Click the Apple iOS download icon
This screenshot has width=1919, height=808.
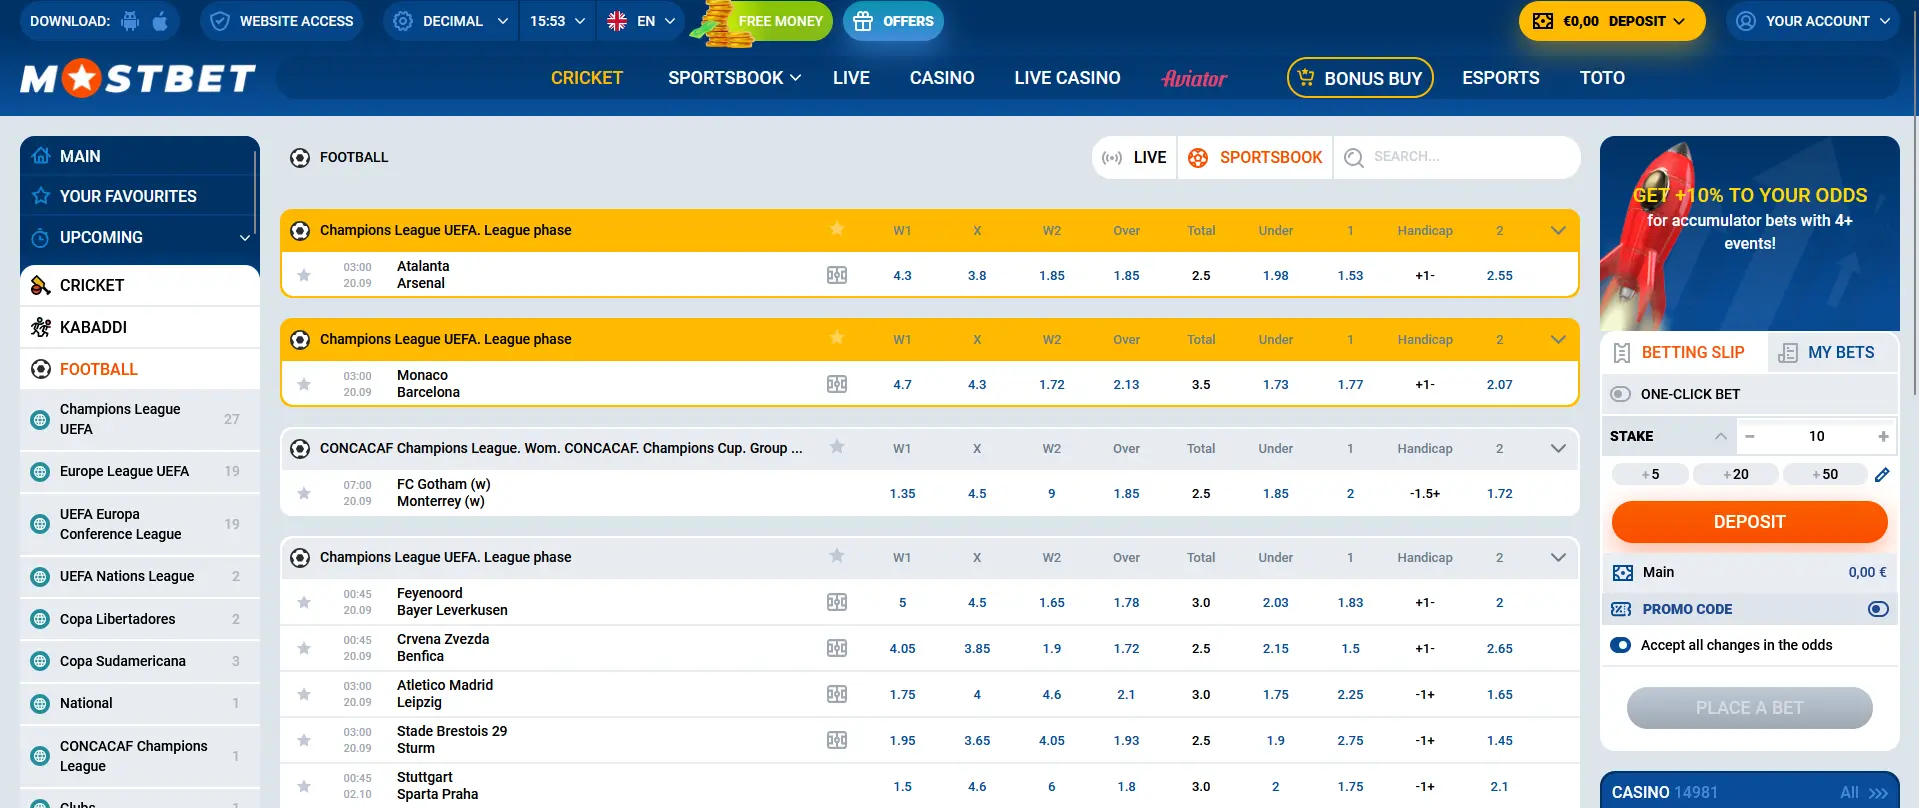tap(160, 21)
